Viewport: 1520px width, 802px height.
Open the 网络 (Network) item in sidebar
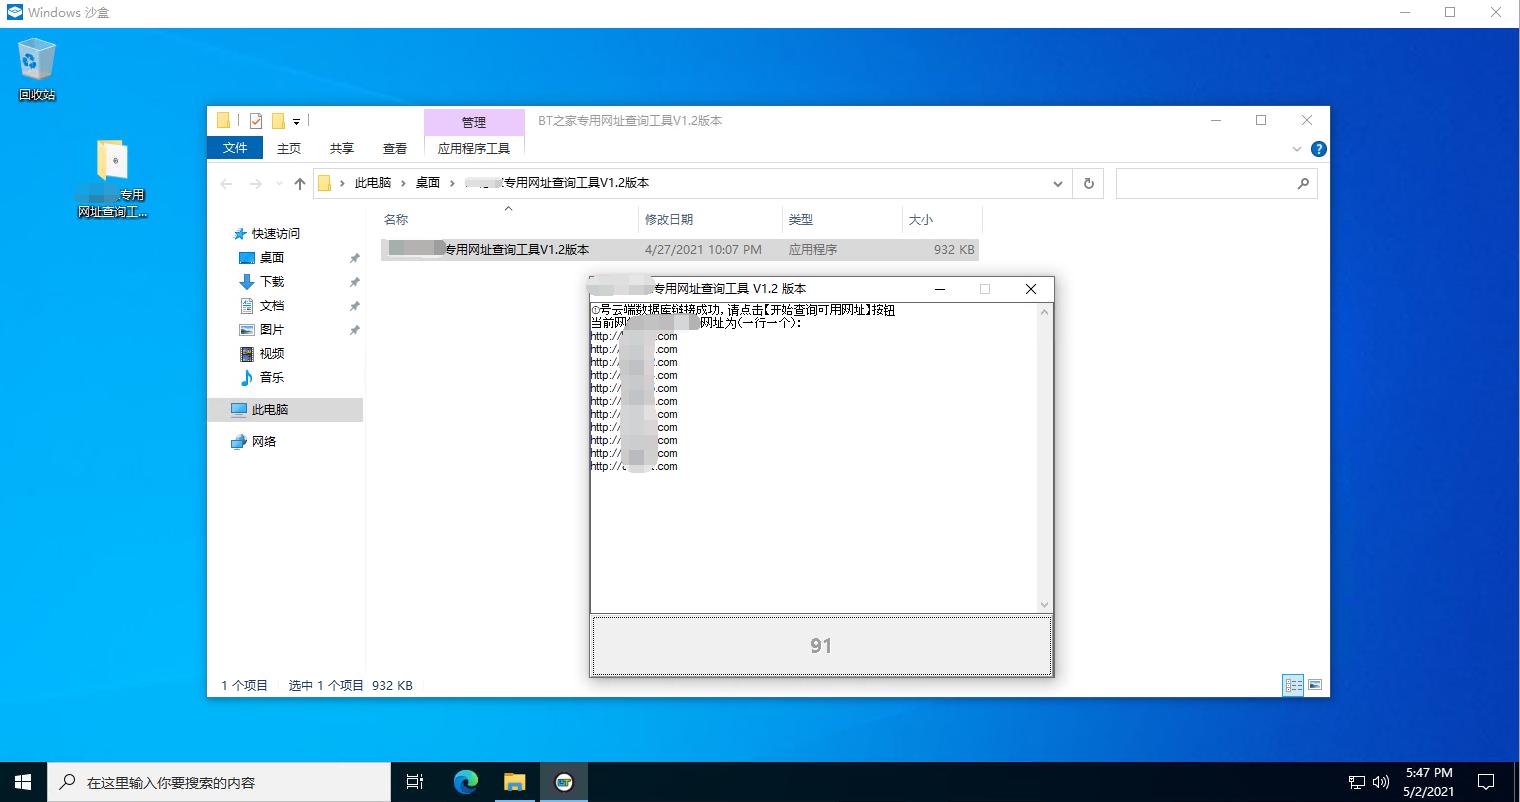[265, 441]
